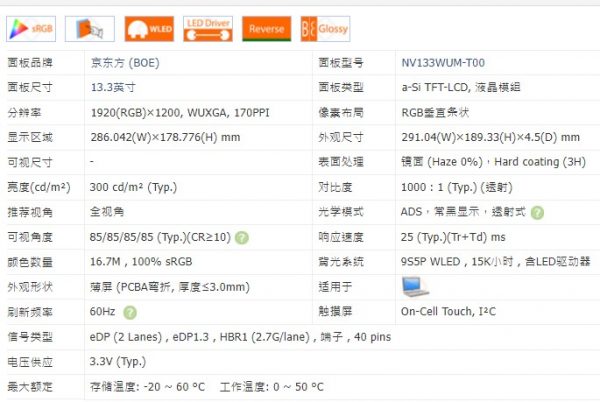Click the 面板品牌 row label
Viewport: 600px width, 402px height.
pyautogui.click(x=30, y=62)
